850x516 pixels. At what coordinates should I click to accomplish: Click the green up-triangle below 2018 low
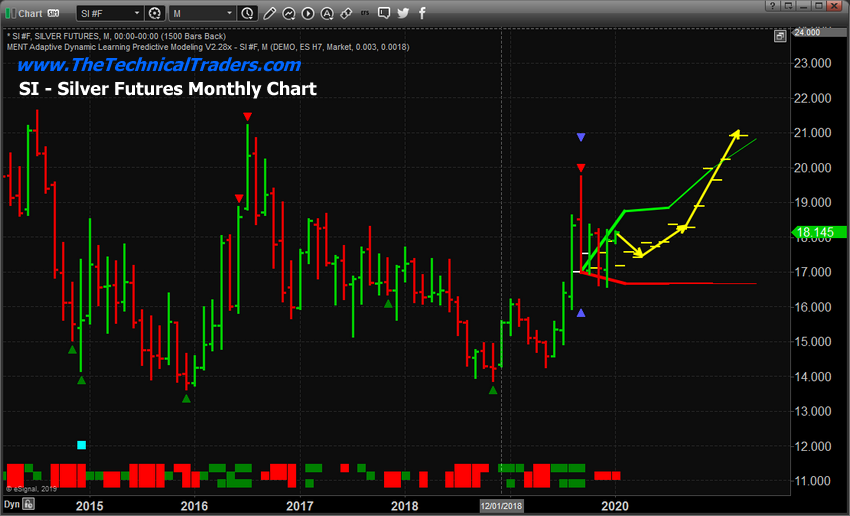493,390
